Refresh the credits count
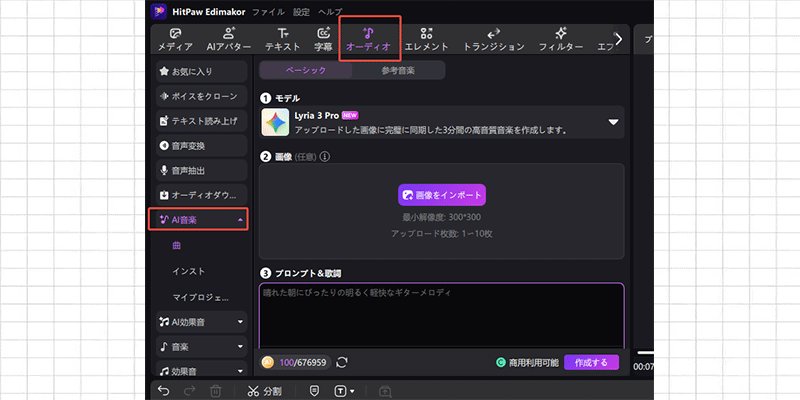The width and height of the screenshot is (800, 400). pyautogui.click(x=342, y=362)
